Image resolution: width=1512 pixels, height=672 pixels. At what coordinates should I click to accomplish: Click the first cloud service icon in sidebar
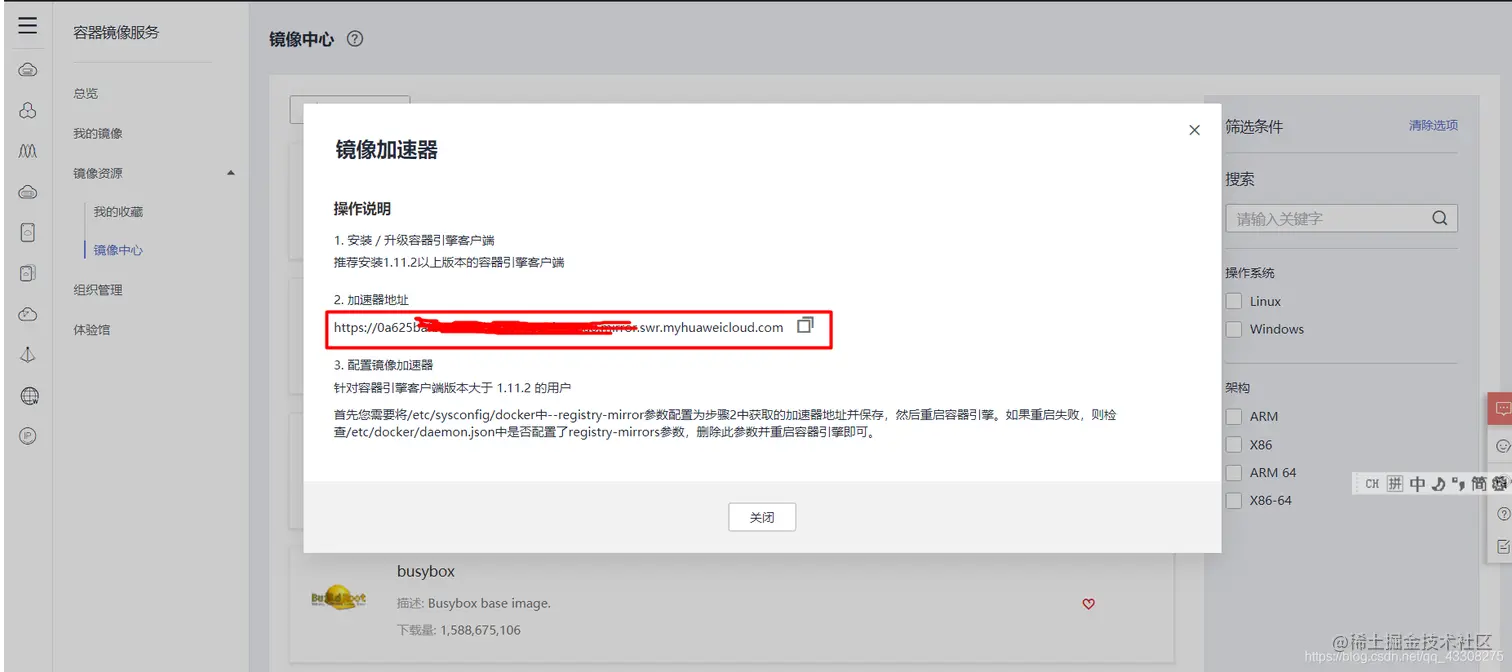coord(27,69)
